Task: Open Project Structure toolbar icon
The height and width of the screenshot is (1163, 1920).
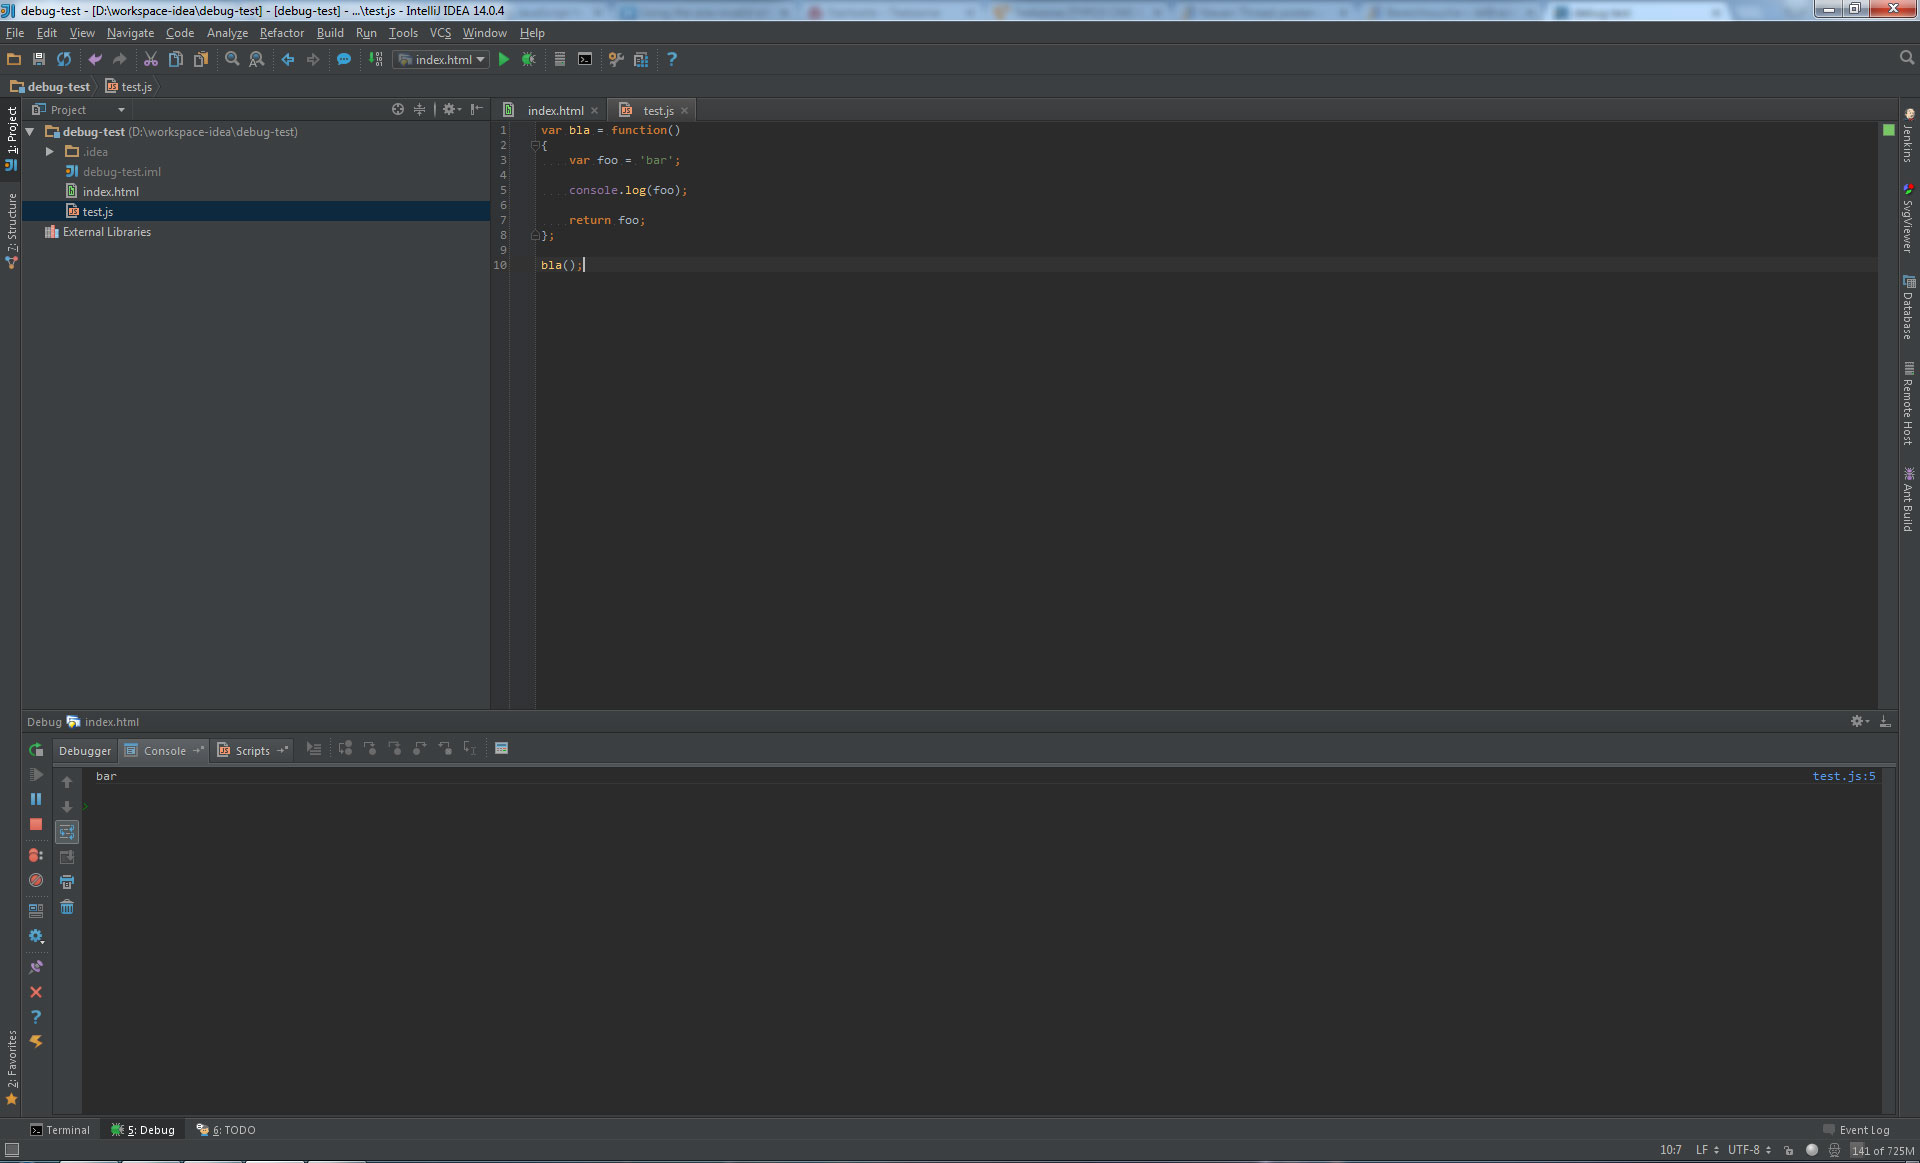Action: 641,59
